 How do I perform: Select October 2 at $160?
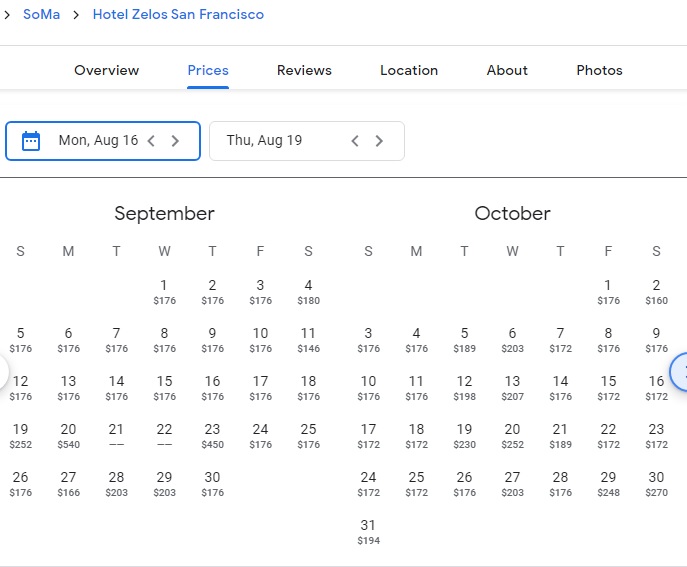pyautogui.click(x=656, y=291)
